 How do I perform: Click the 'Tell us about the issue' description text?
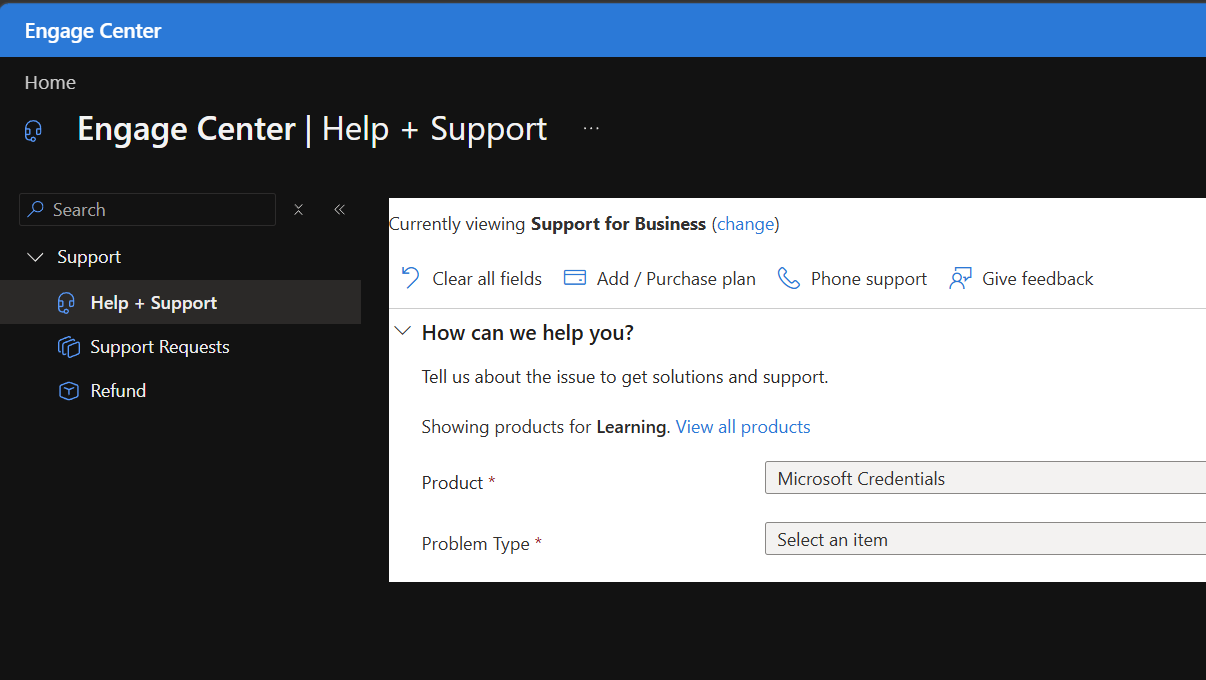coord(625,377)
